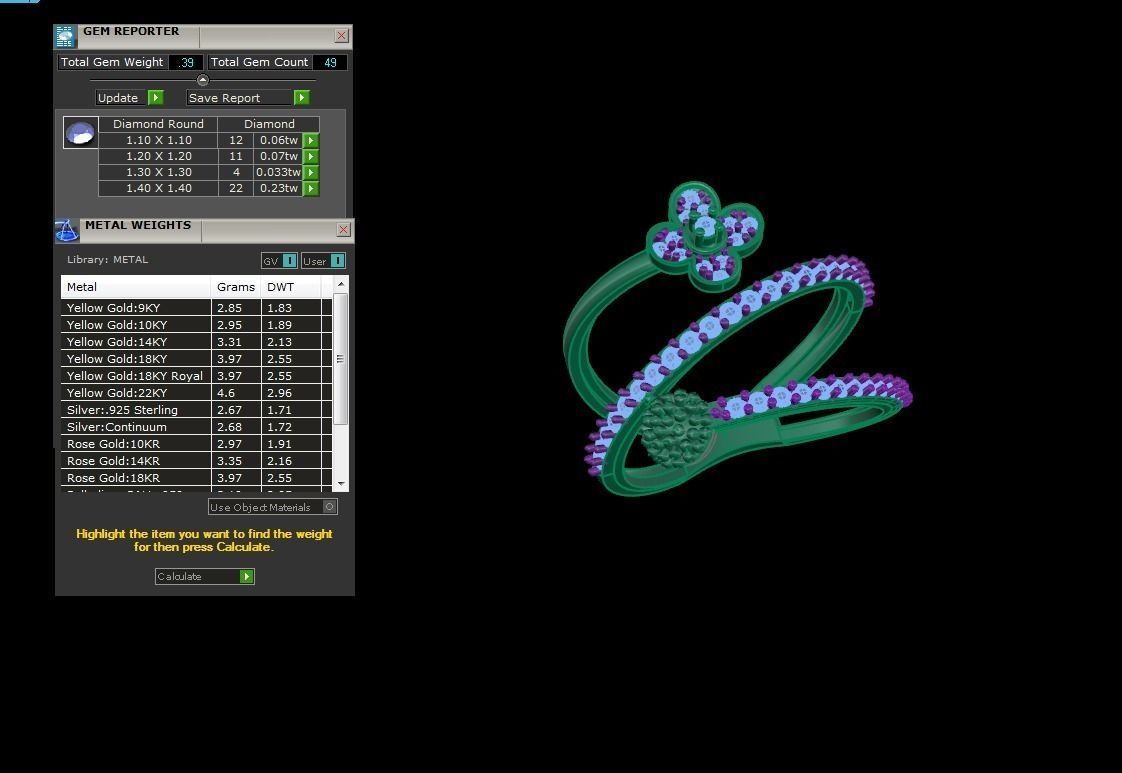The height and width of the screenshot is (773, 1122).
Task: Click green arrow for 1.20 X 1.20 row
Action: 311,156
